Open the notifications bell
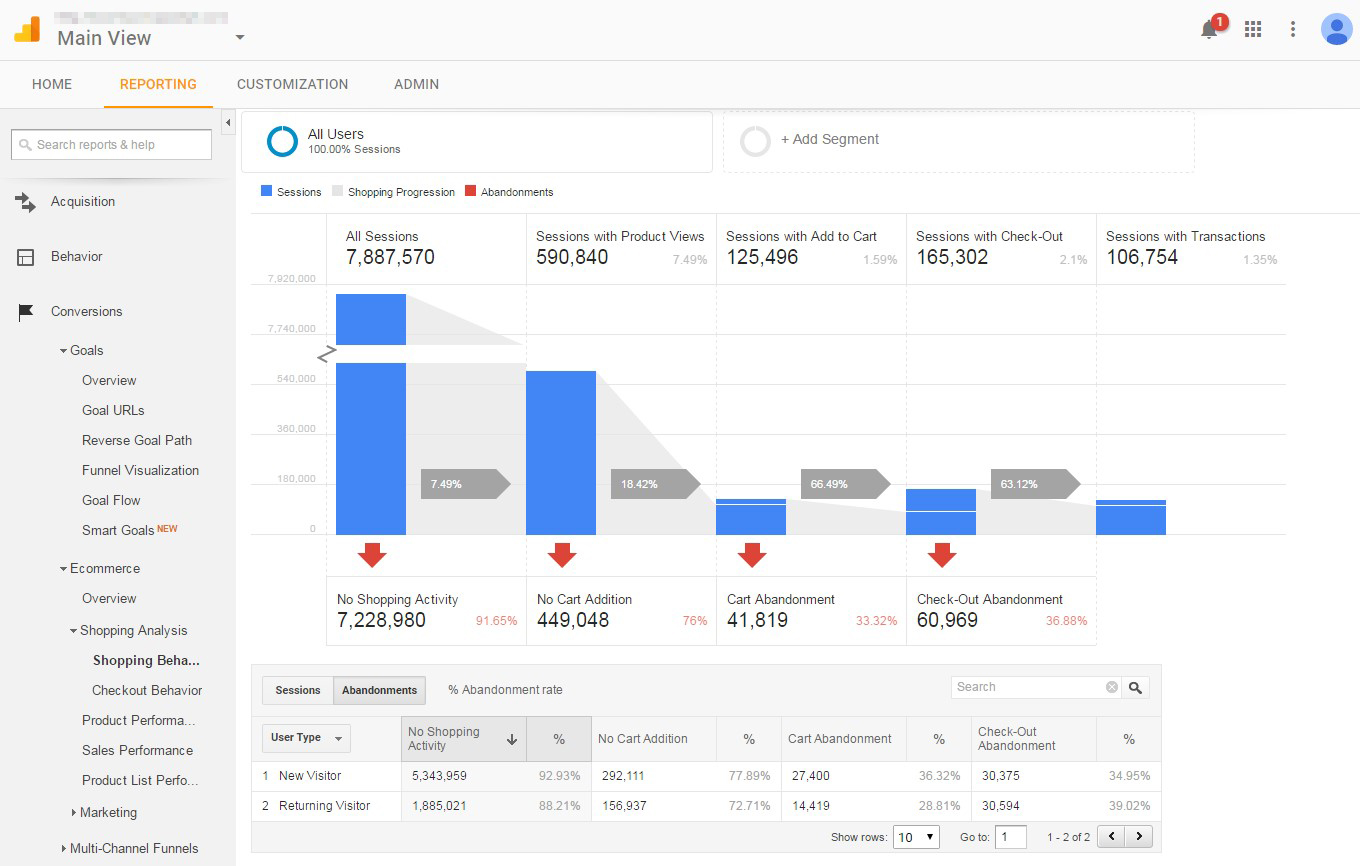This screenshot has width=1360, height=866. [x=1209, y=29]
